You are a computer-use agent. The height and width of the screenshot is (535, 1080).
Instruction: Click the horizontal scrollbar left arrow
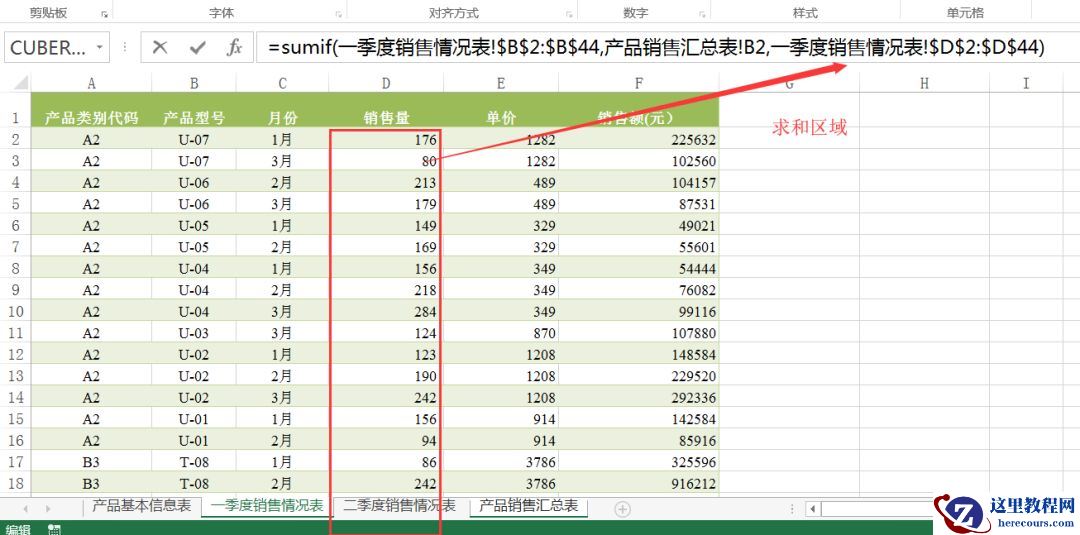coord(813,509)
